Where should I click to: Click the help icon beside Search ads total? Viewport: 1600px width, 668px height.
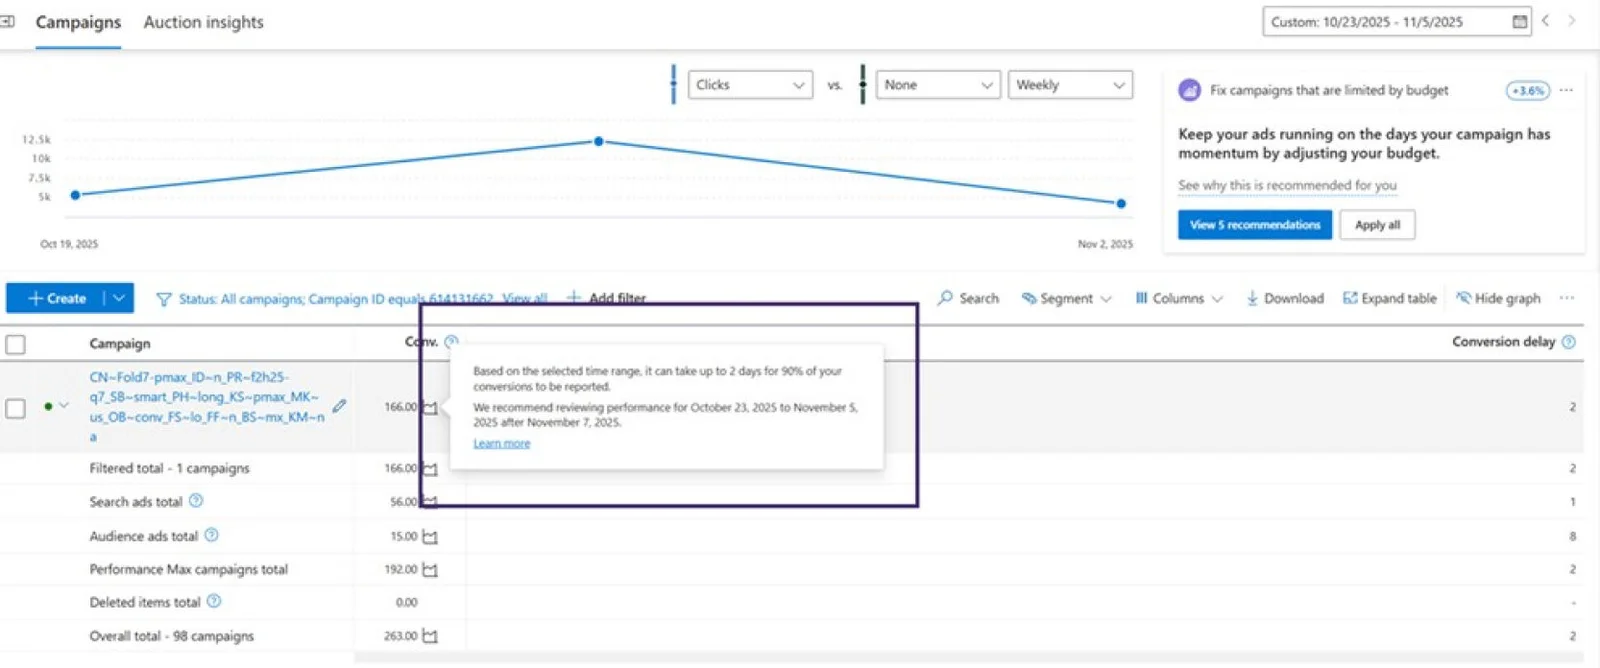coord(196,501)
